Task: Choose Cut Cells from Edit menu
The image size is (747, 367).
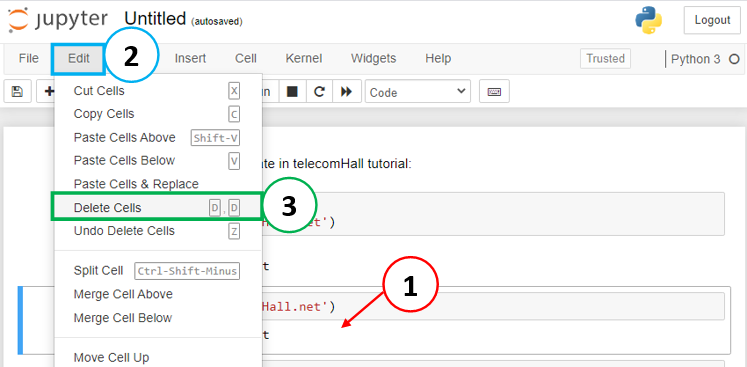Action: (158, 91)
